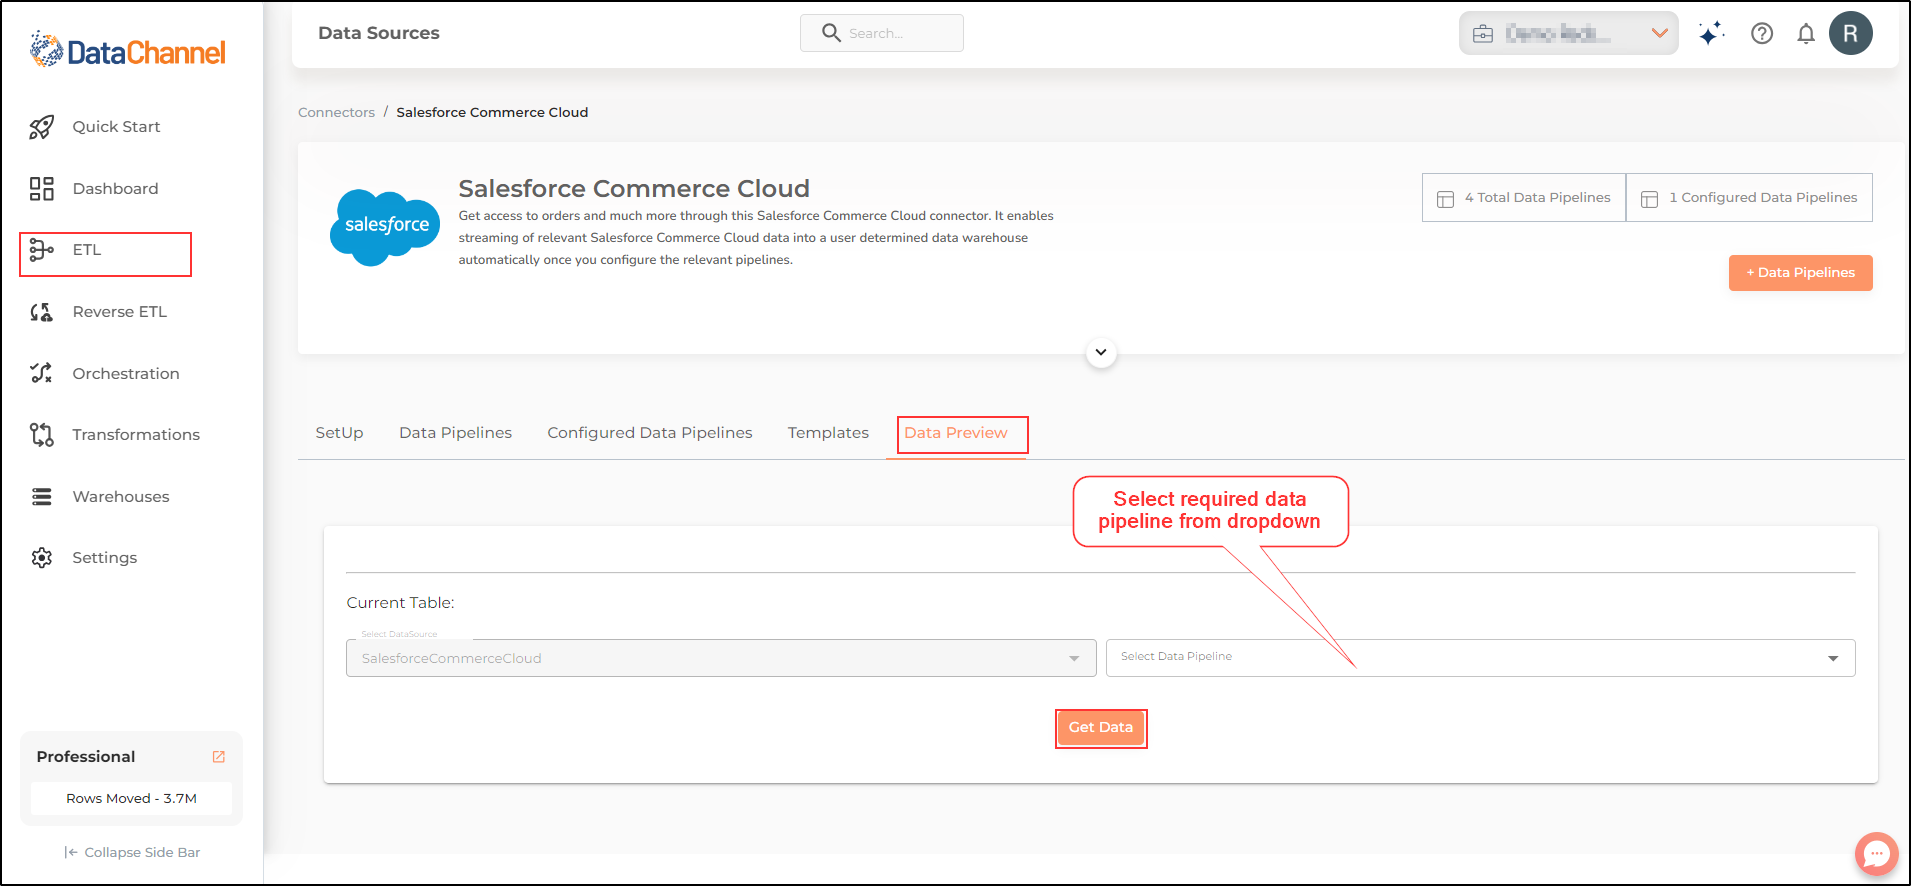Screen dimensions: 1911x886
Task: Click the Warehouses stack icon
Action: point(41,497)
